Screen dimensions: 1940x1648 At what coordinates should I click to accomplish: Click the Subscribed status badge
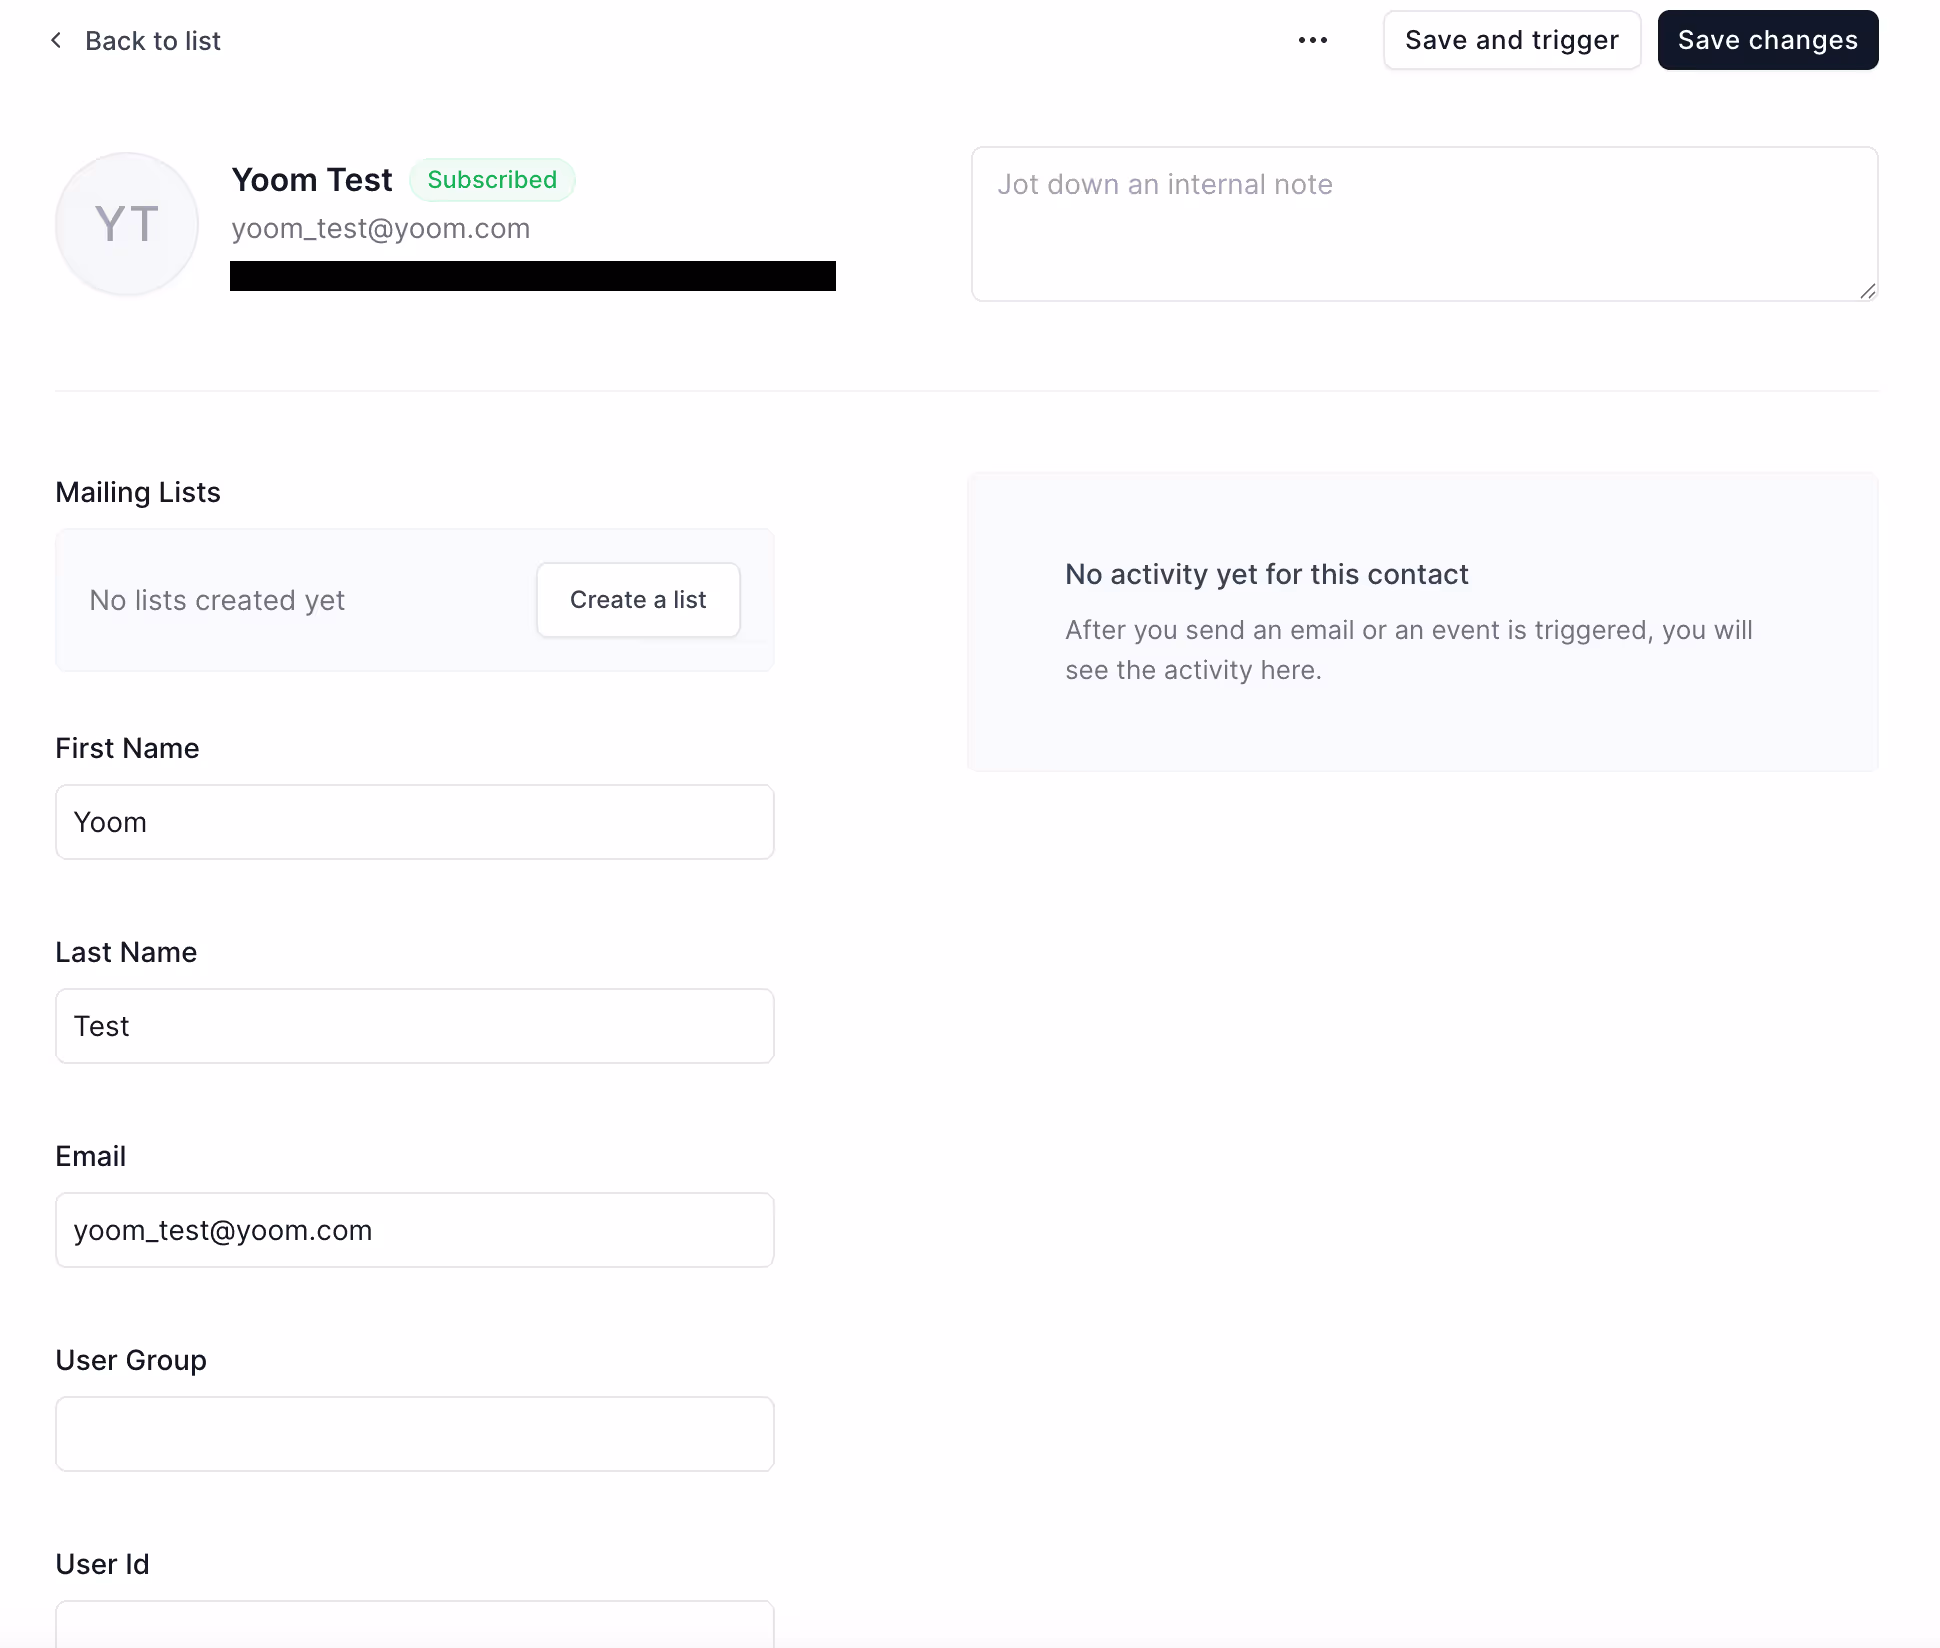click(492, 180)
